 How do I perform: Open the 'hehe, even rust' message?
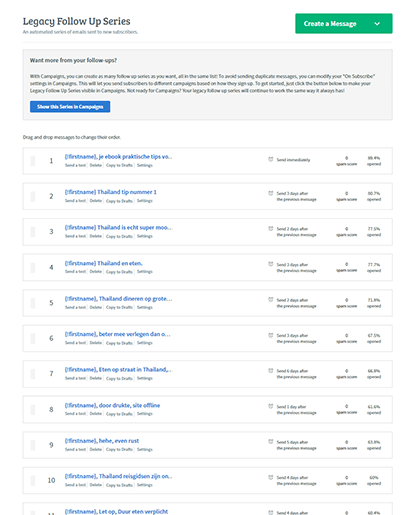tap(102, 441)
